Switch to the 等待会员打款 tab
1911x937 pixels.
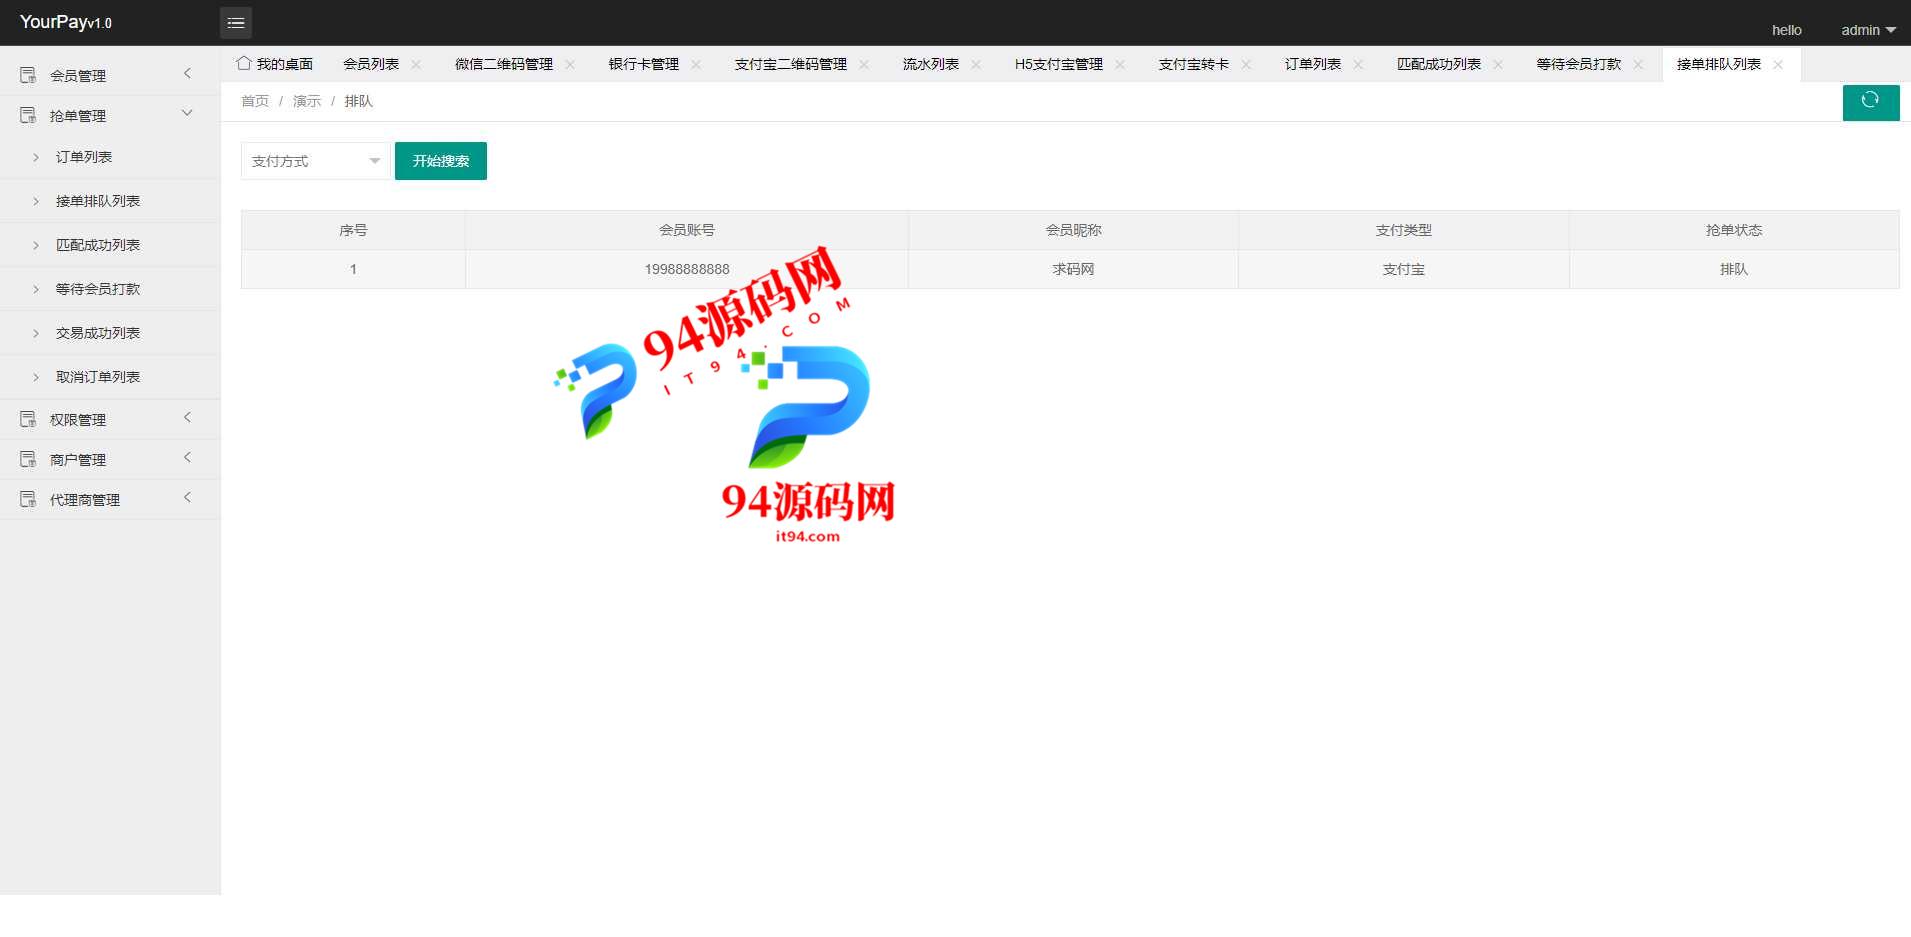click(1579, 64)
